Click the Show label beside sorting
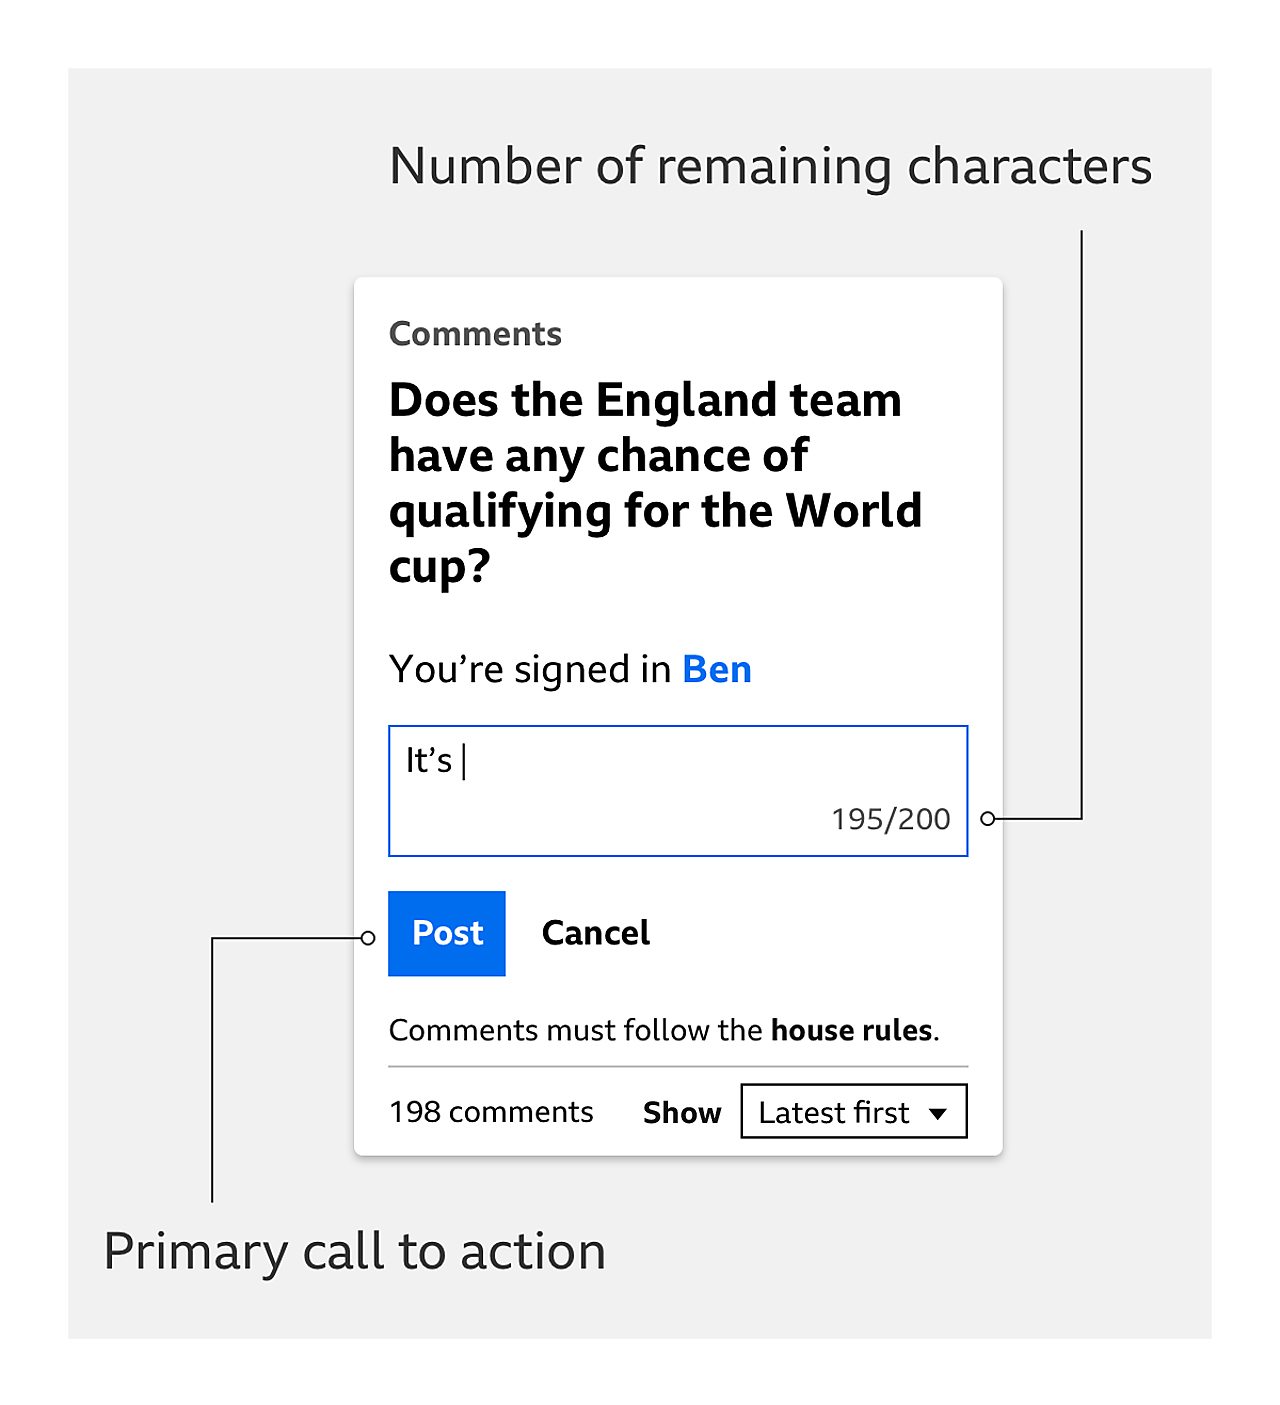The height and width of the screenshot is (1405, 1280). click(682, 1111)
